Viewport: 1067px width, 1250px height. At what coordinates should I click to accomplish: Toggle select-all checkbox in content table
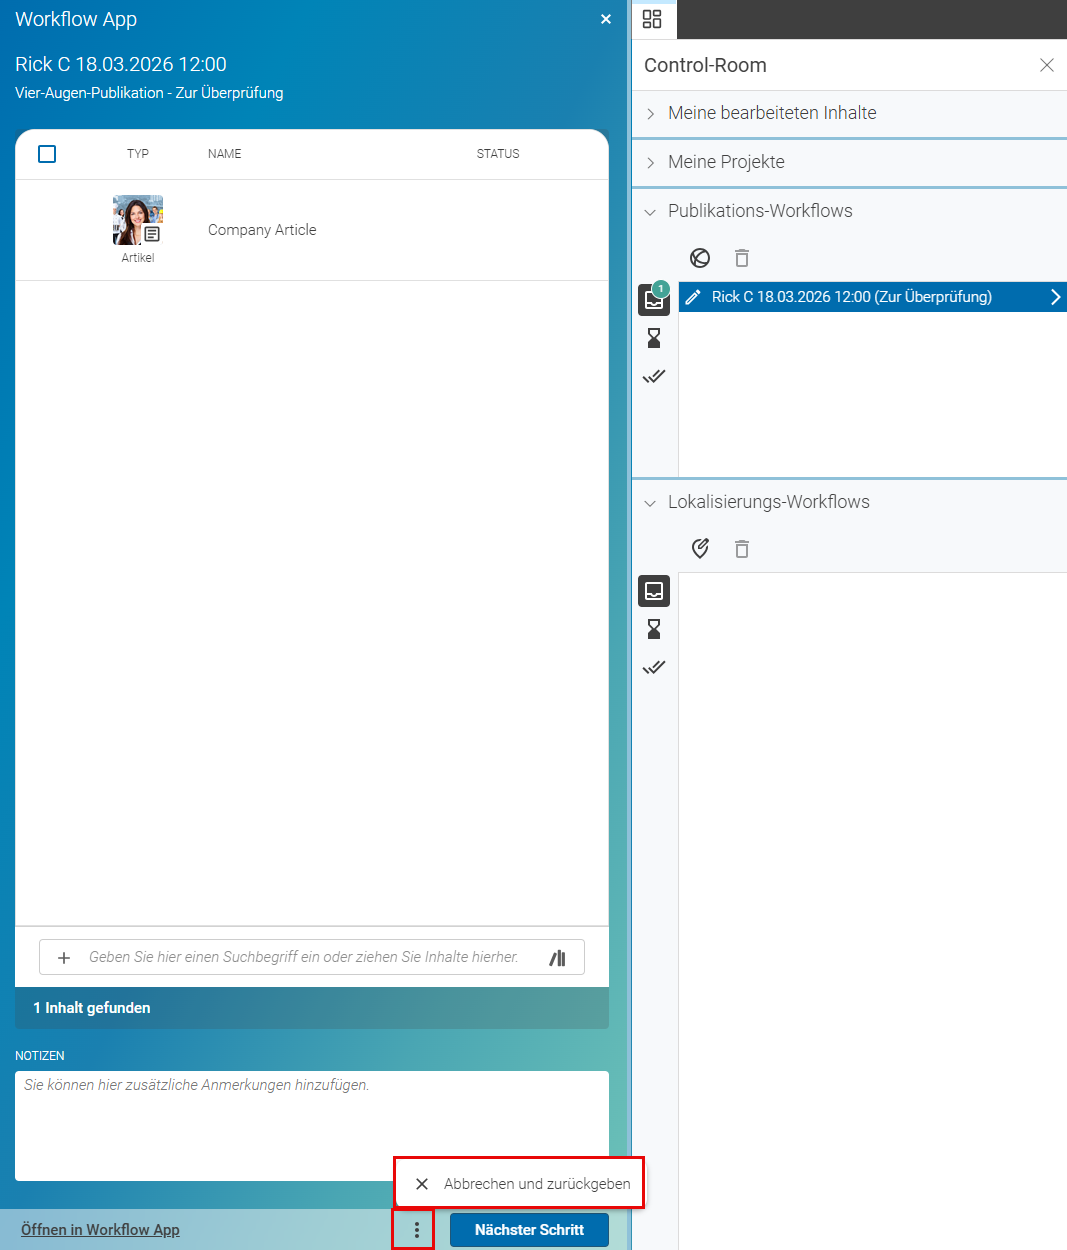pos(47,154)
